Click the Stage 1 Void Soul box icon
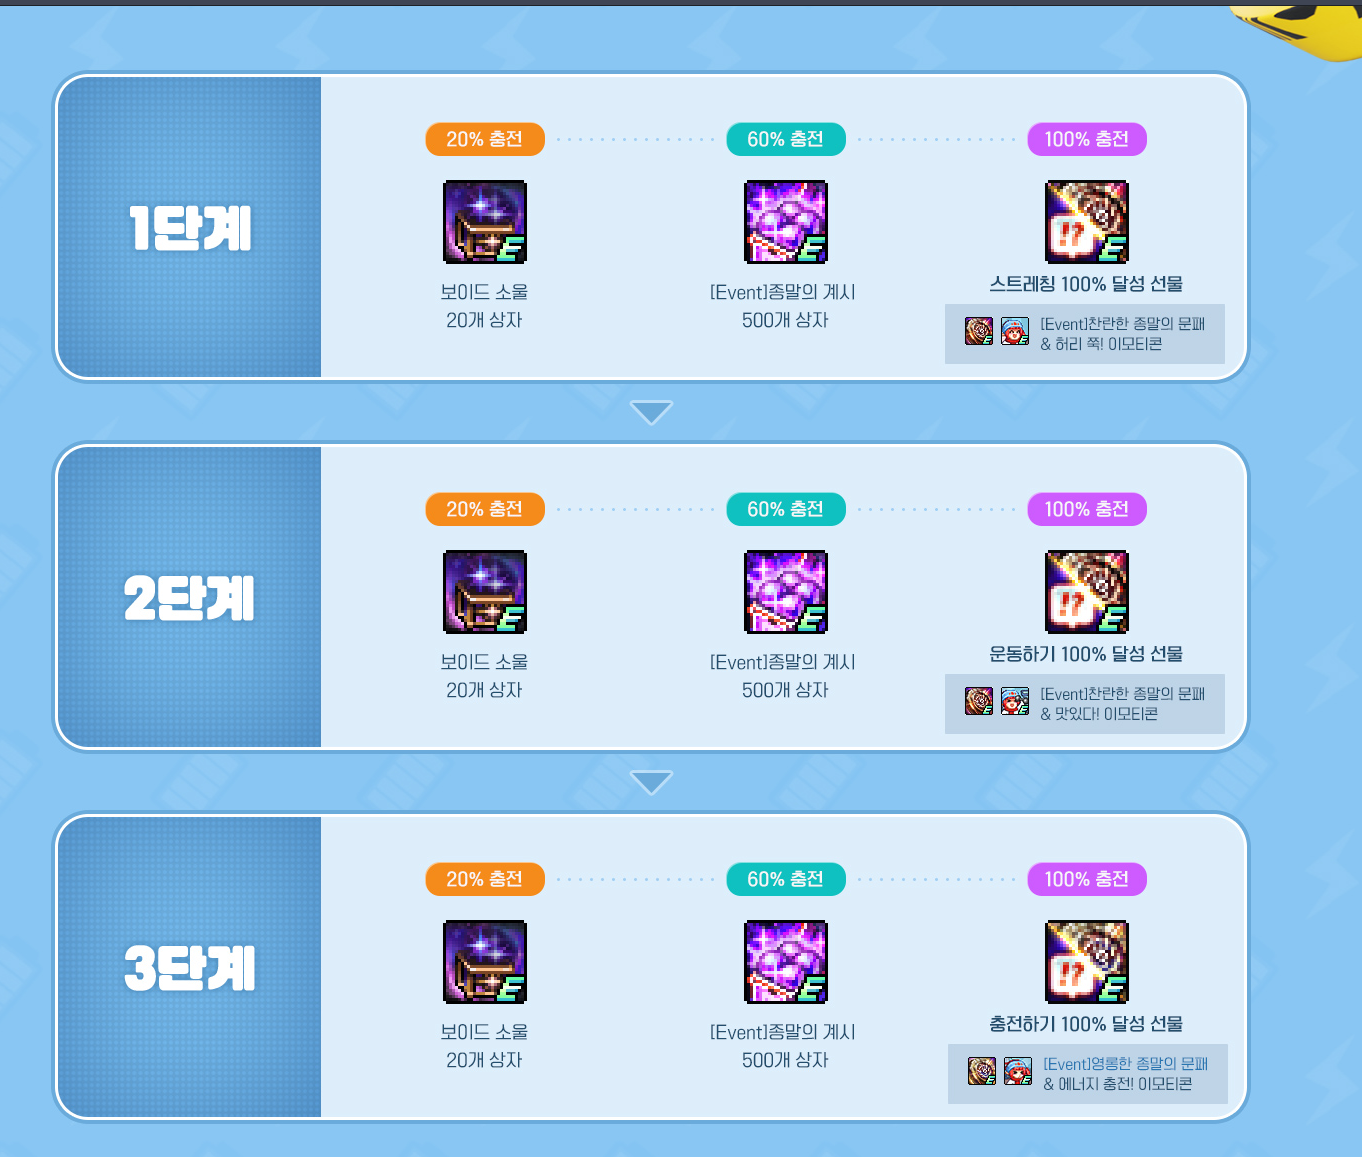The height and width of the screenshot is (1157, 1362). click(x=485, y=222)
